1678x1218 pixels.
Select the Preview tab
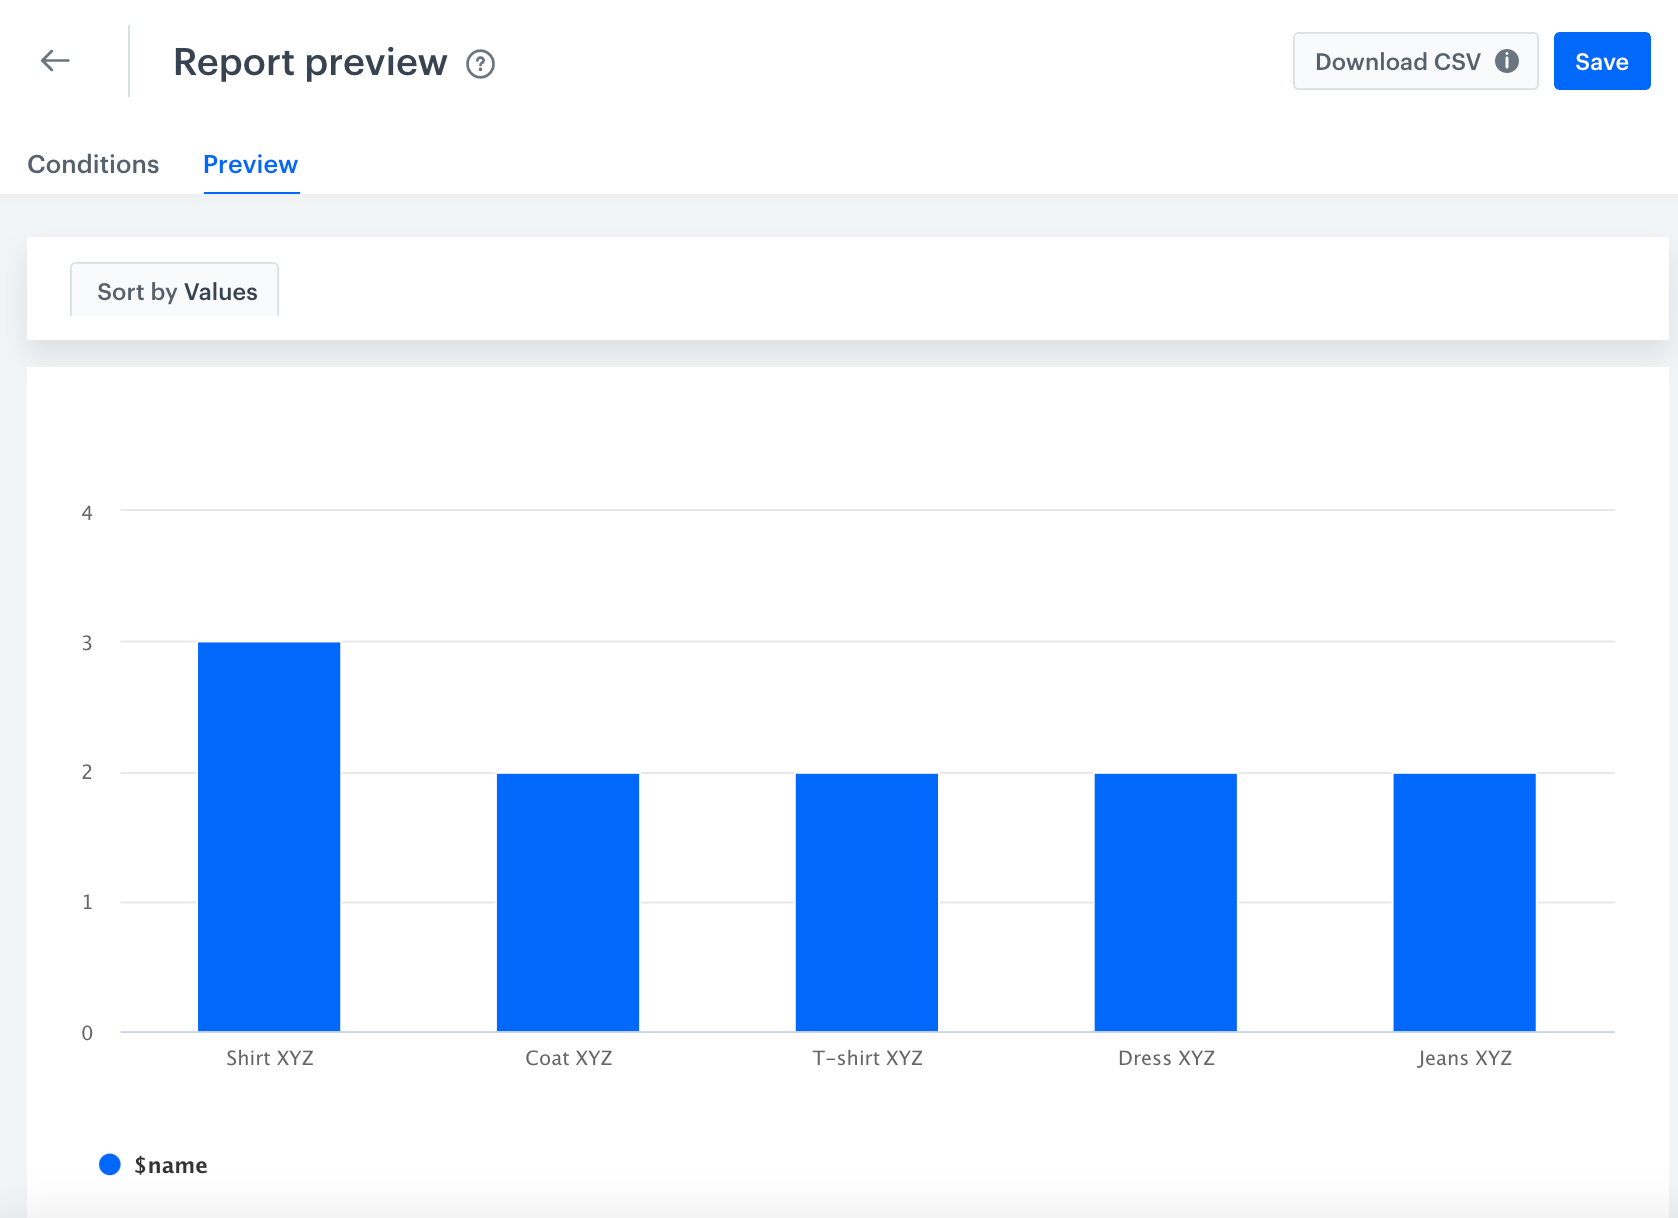pos(250,164)
